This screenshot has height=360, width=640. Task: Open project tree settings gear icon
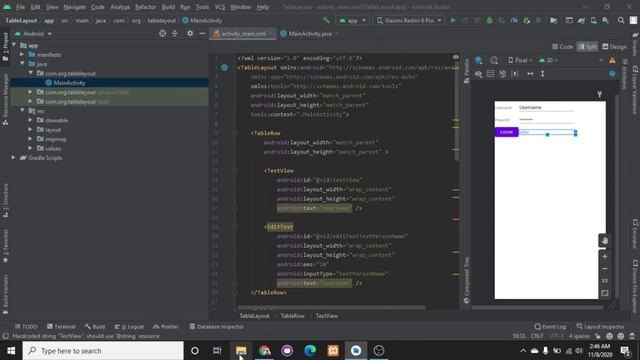(x=190, y=33)
